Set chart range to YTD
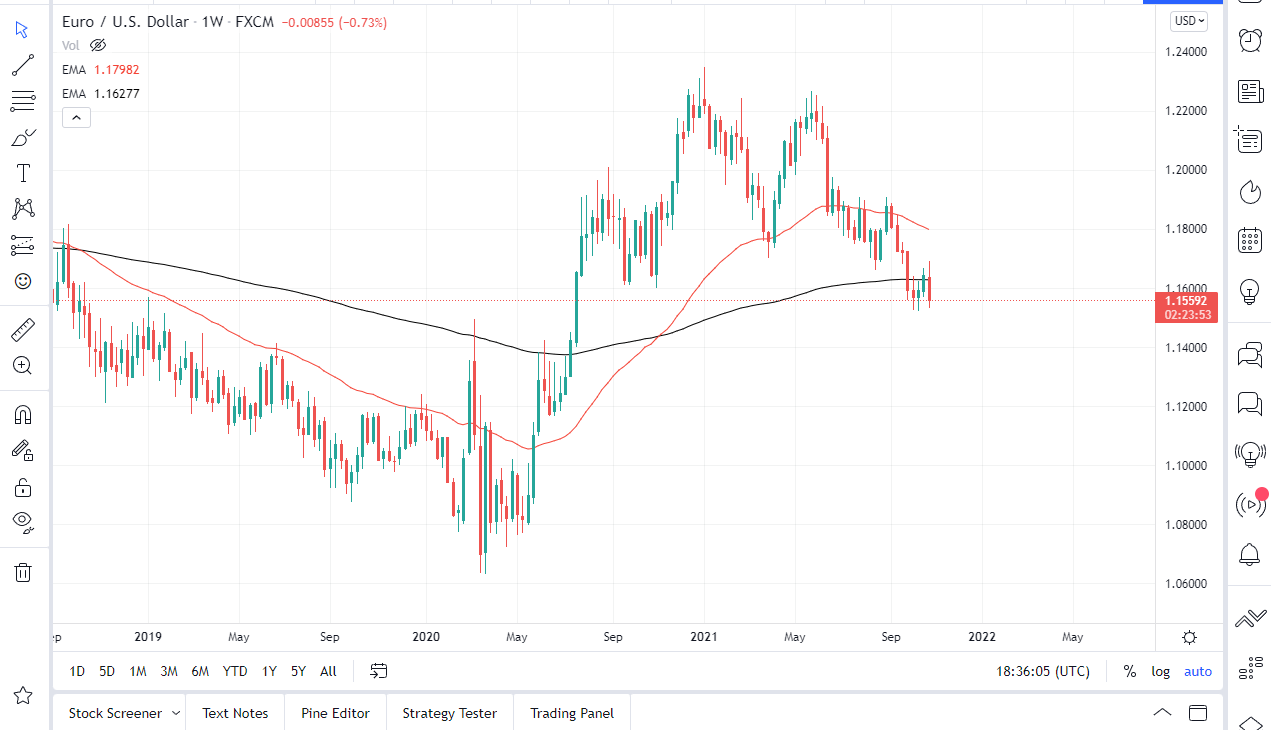 pos(235,671)
